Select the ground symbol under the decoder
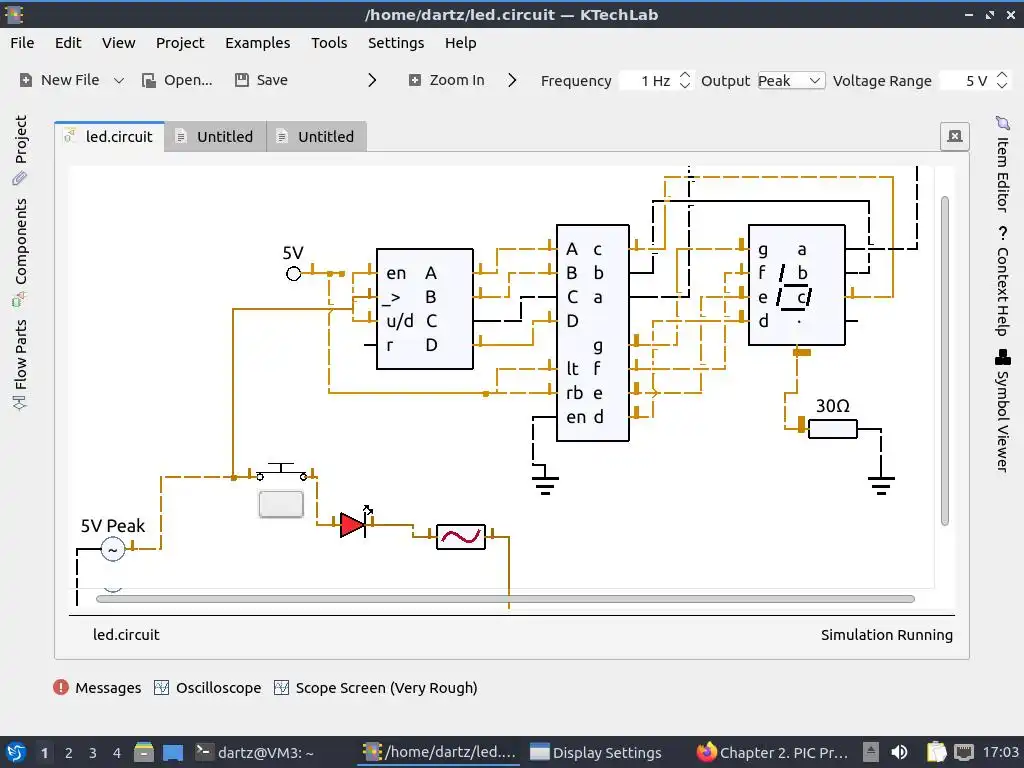This screenshot has width=1024, height=768. pyautogui.click(x=545, y=483)
